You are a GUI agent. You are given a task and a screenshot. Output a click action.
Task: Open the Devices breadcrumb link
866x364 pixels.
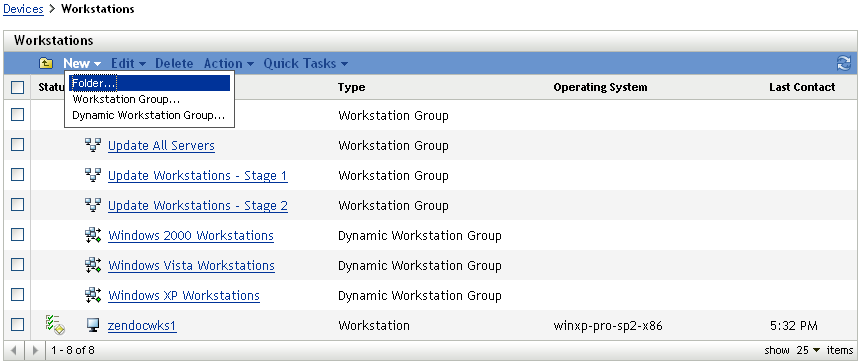point(23,9)
